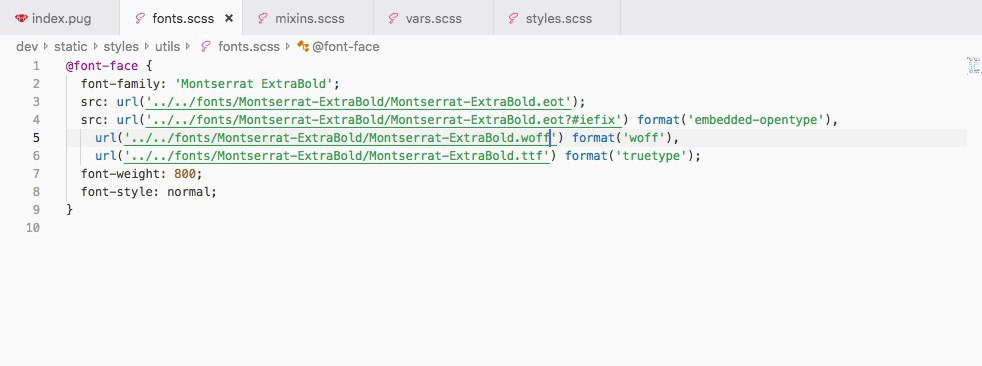
Task: Click the symbol icon beside @font-face breadcrumb
Action: tap(302, 46)
